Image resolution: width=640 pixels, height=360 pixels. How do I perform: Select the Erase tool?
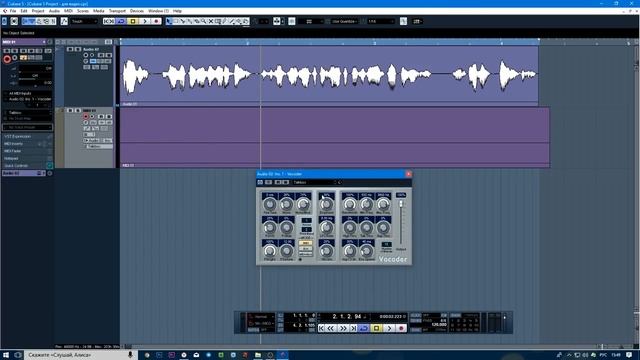[197, 21]
